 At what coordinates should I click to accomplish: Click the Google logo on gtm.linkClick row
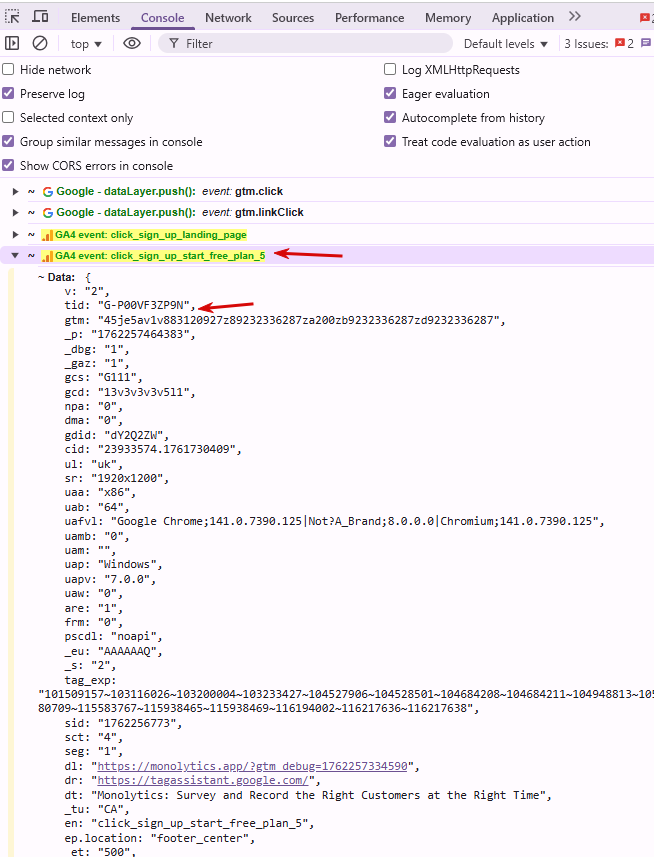click(x=48, y=213)
